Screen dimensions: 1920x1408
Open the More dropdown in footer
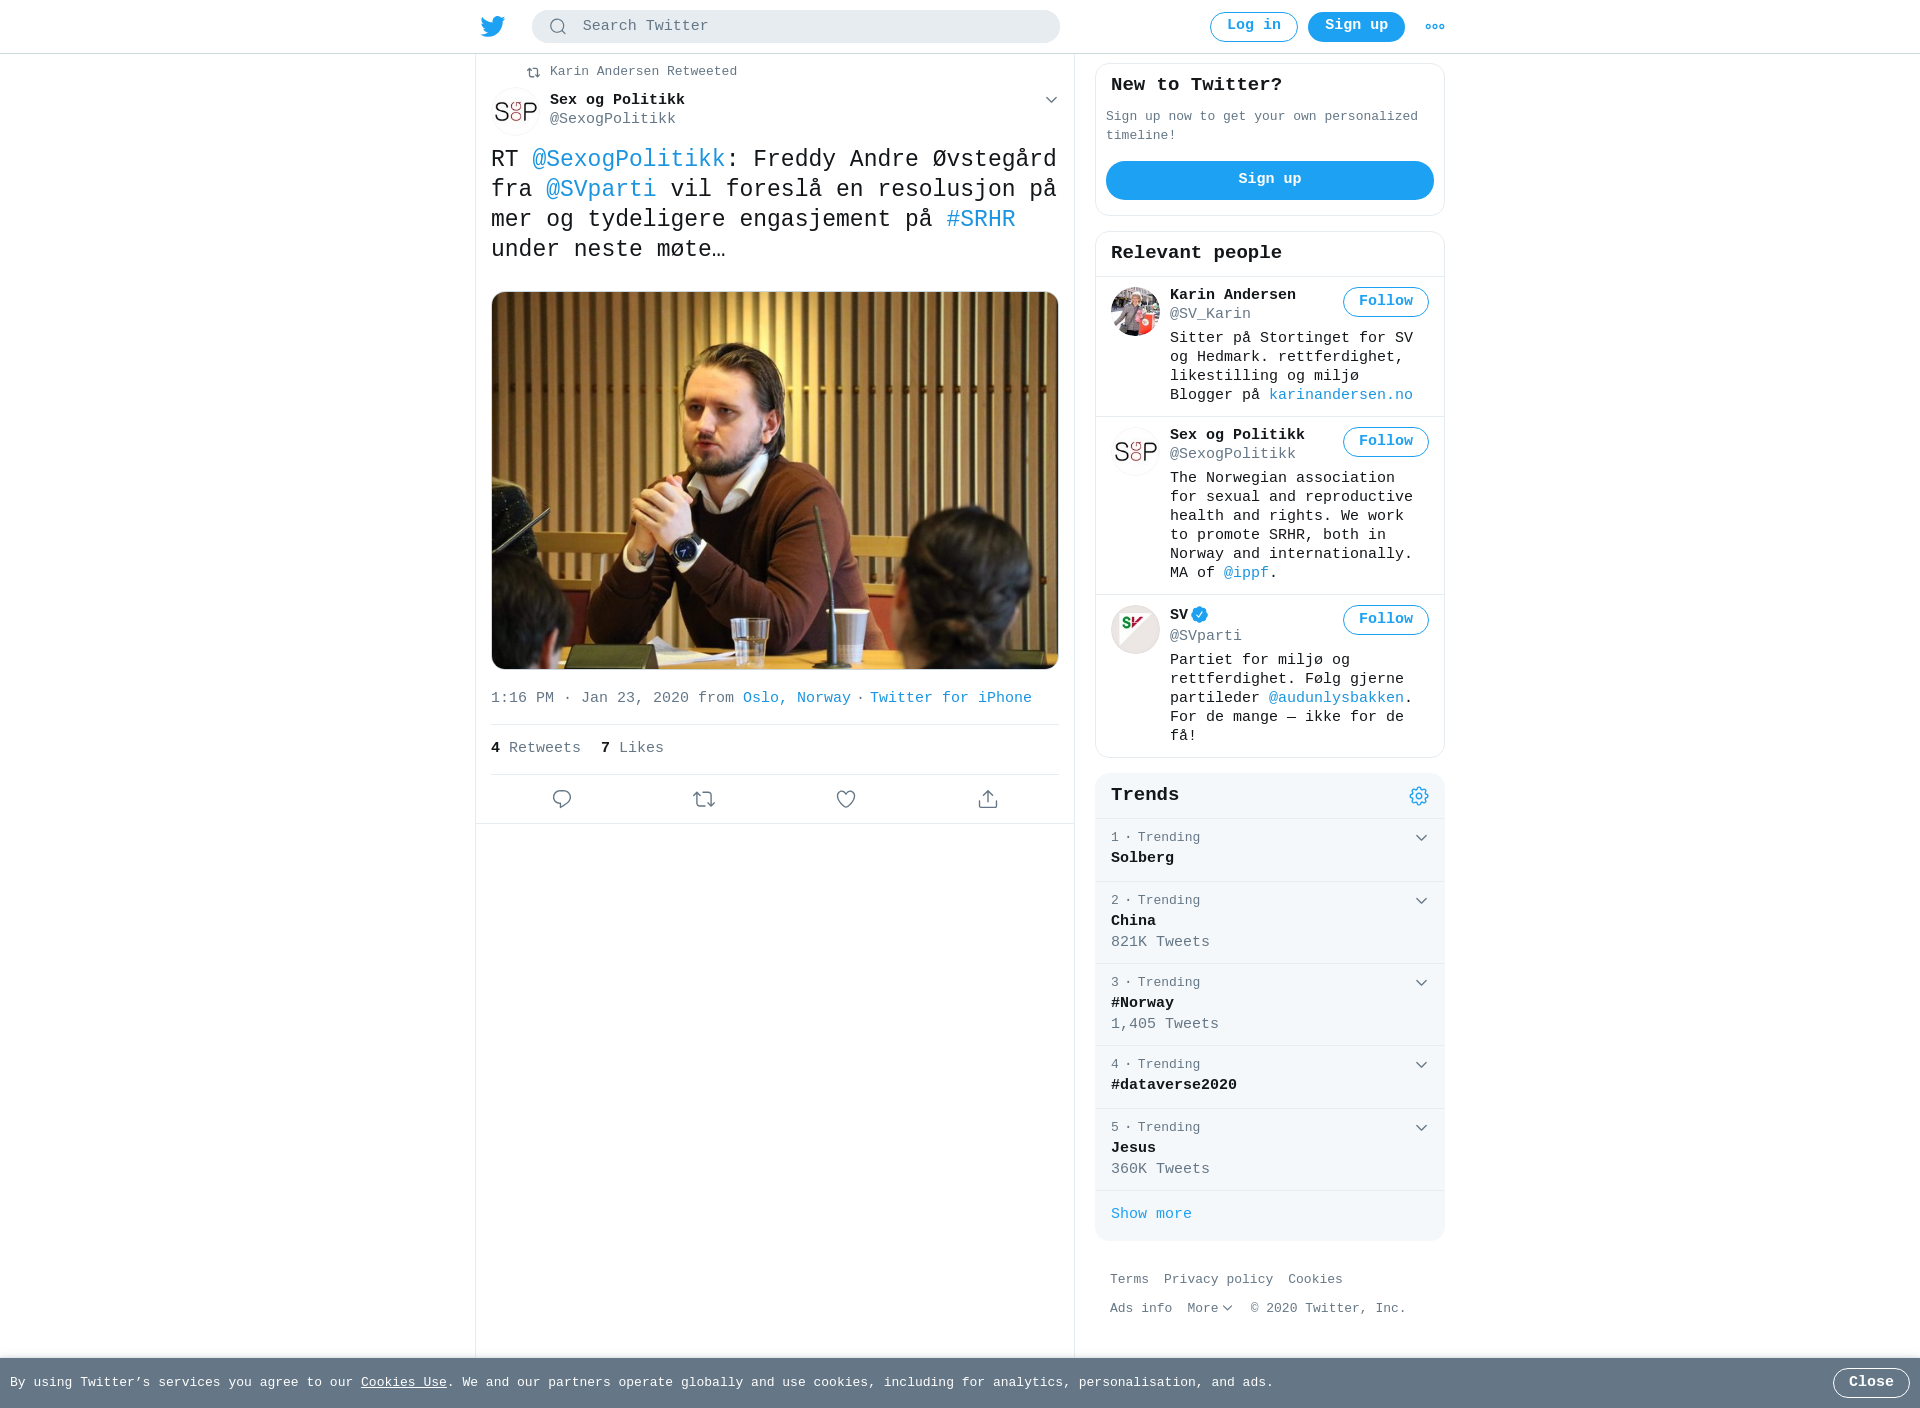click(x=1210, y=1308)
